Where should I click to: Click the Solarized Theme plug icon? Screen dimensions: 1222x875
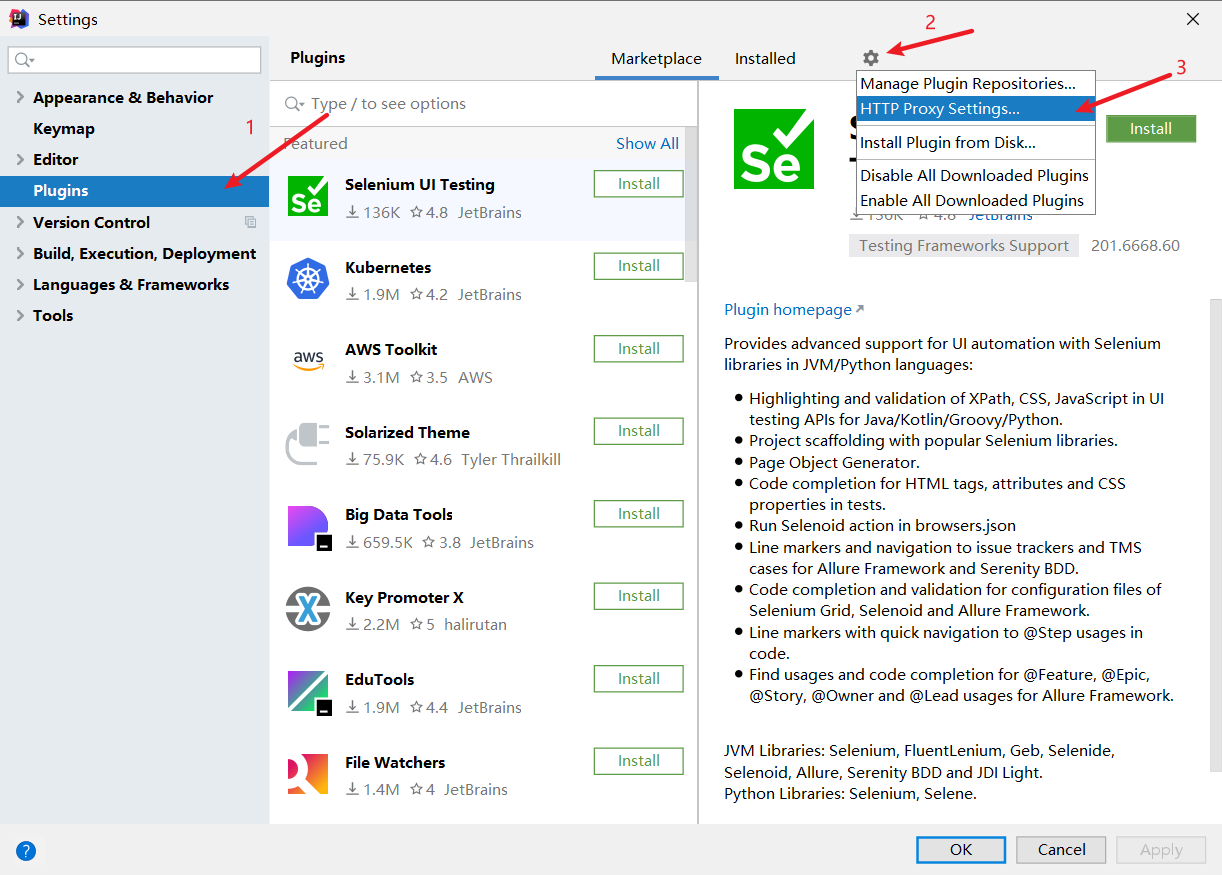[x=307, y=443]
